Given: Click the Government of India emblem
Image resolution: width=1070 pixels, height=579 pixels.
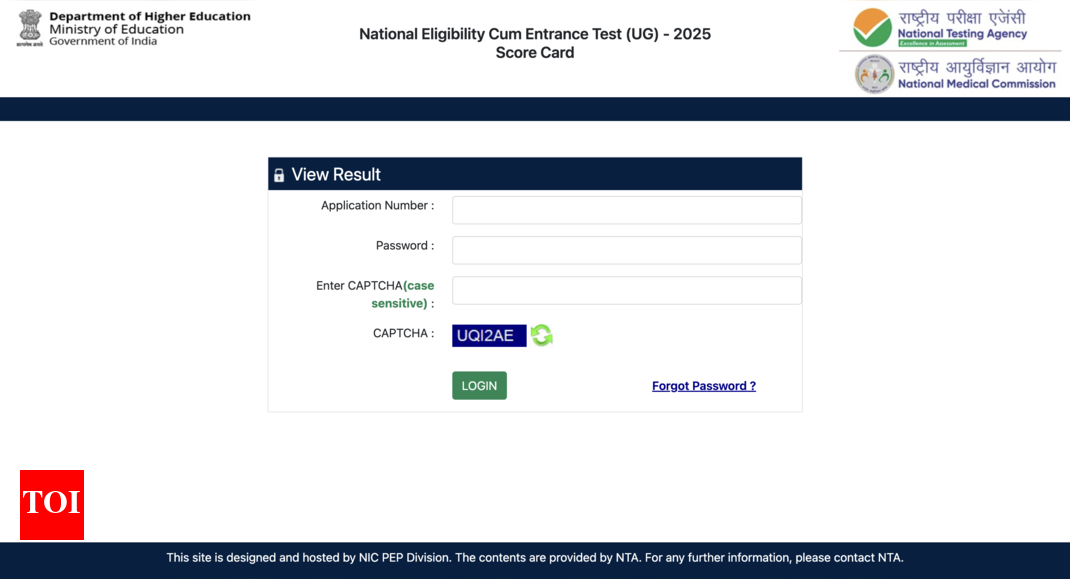Looking at the screenshot, I should [x=30, y=28].
